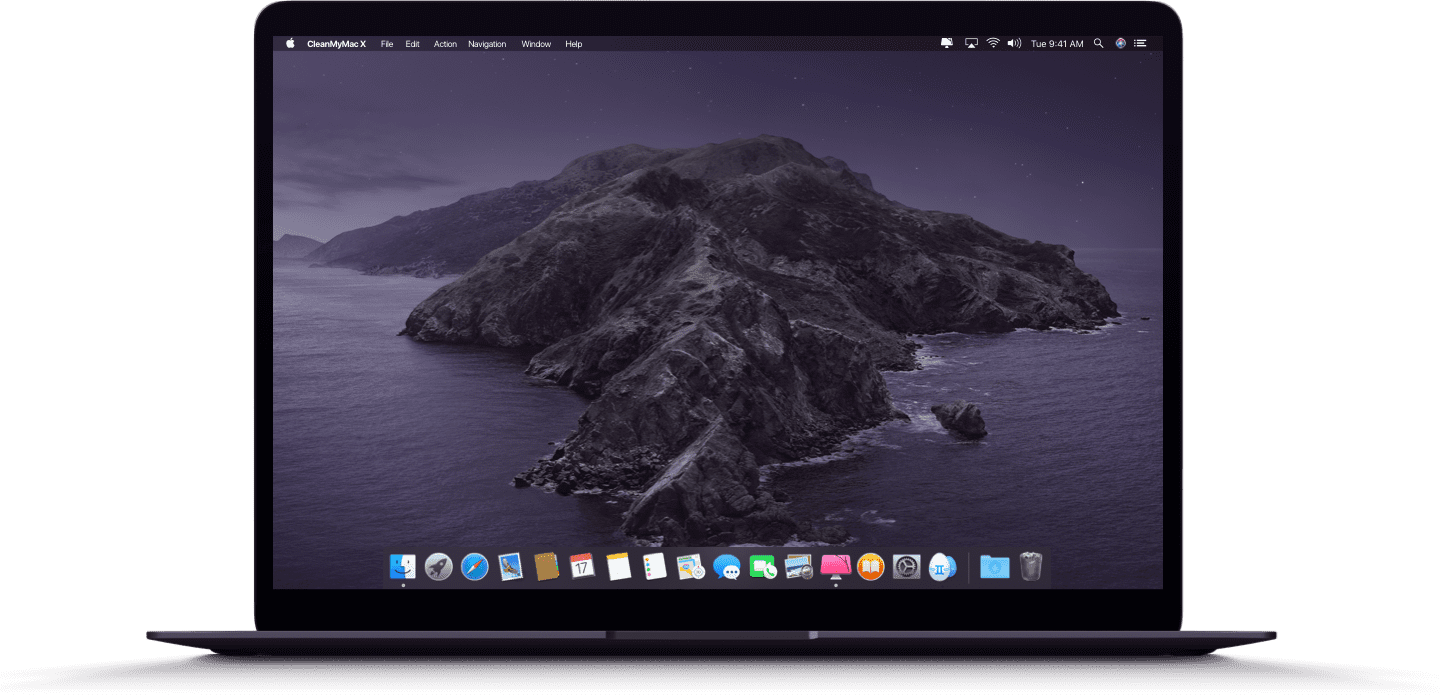Open FaceTime green icon in dock
Image resolution: width=1440 pixels, height=695 pixels.
[x=763, y=567]
